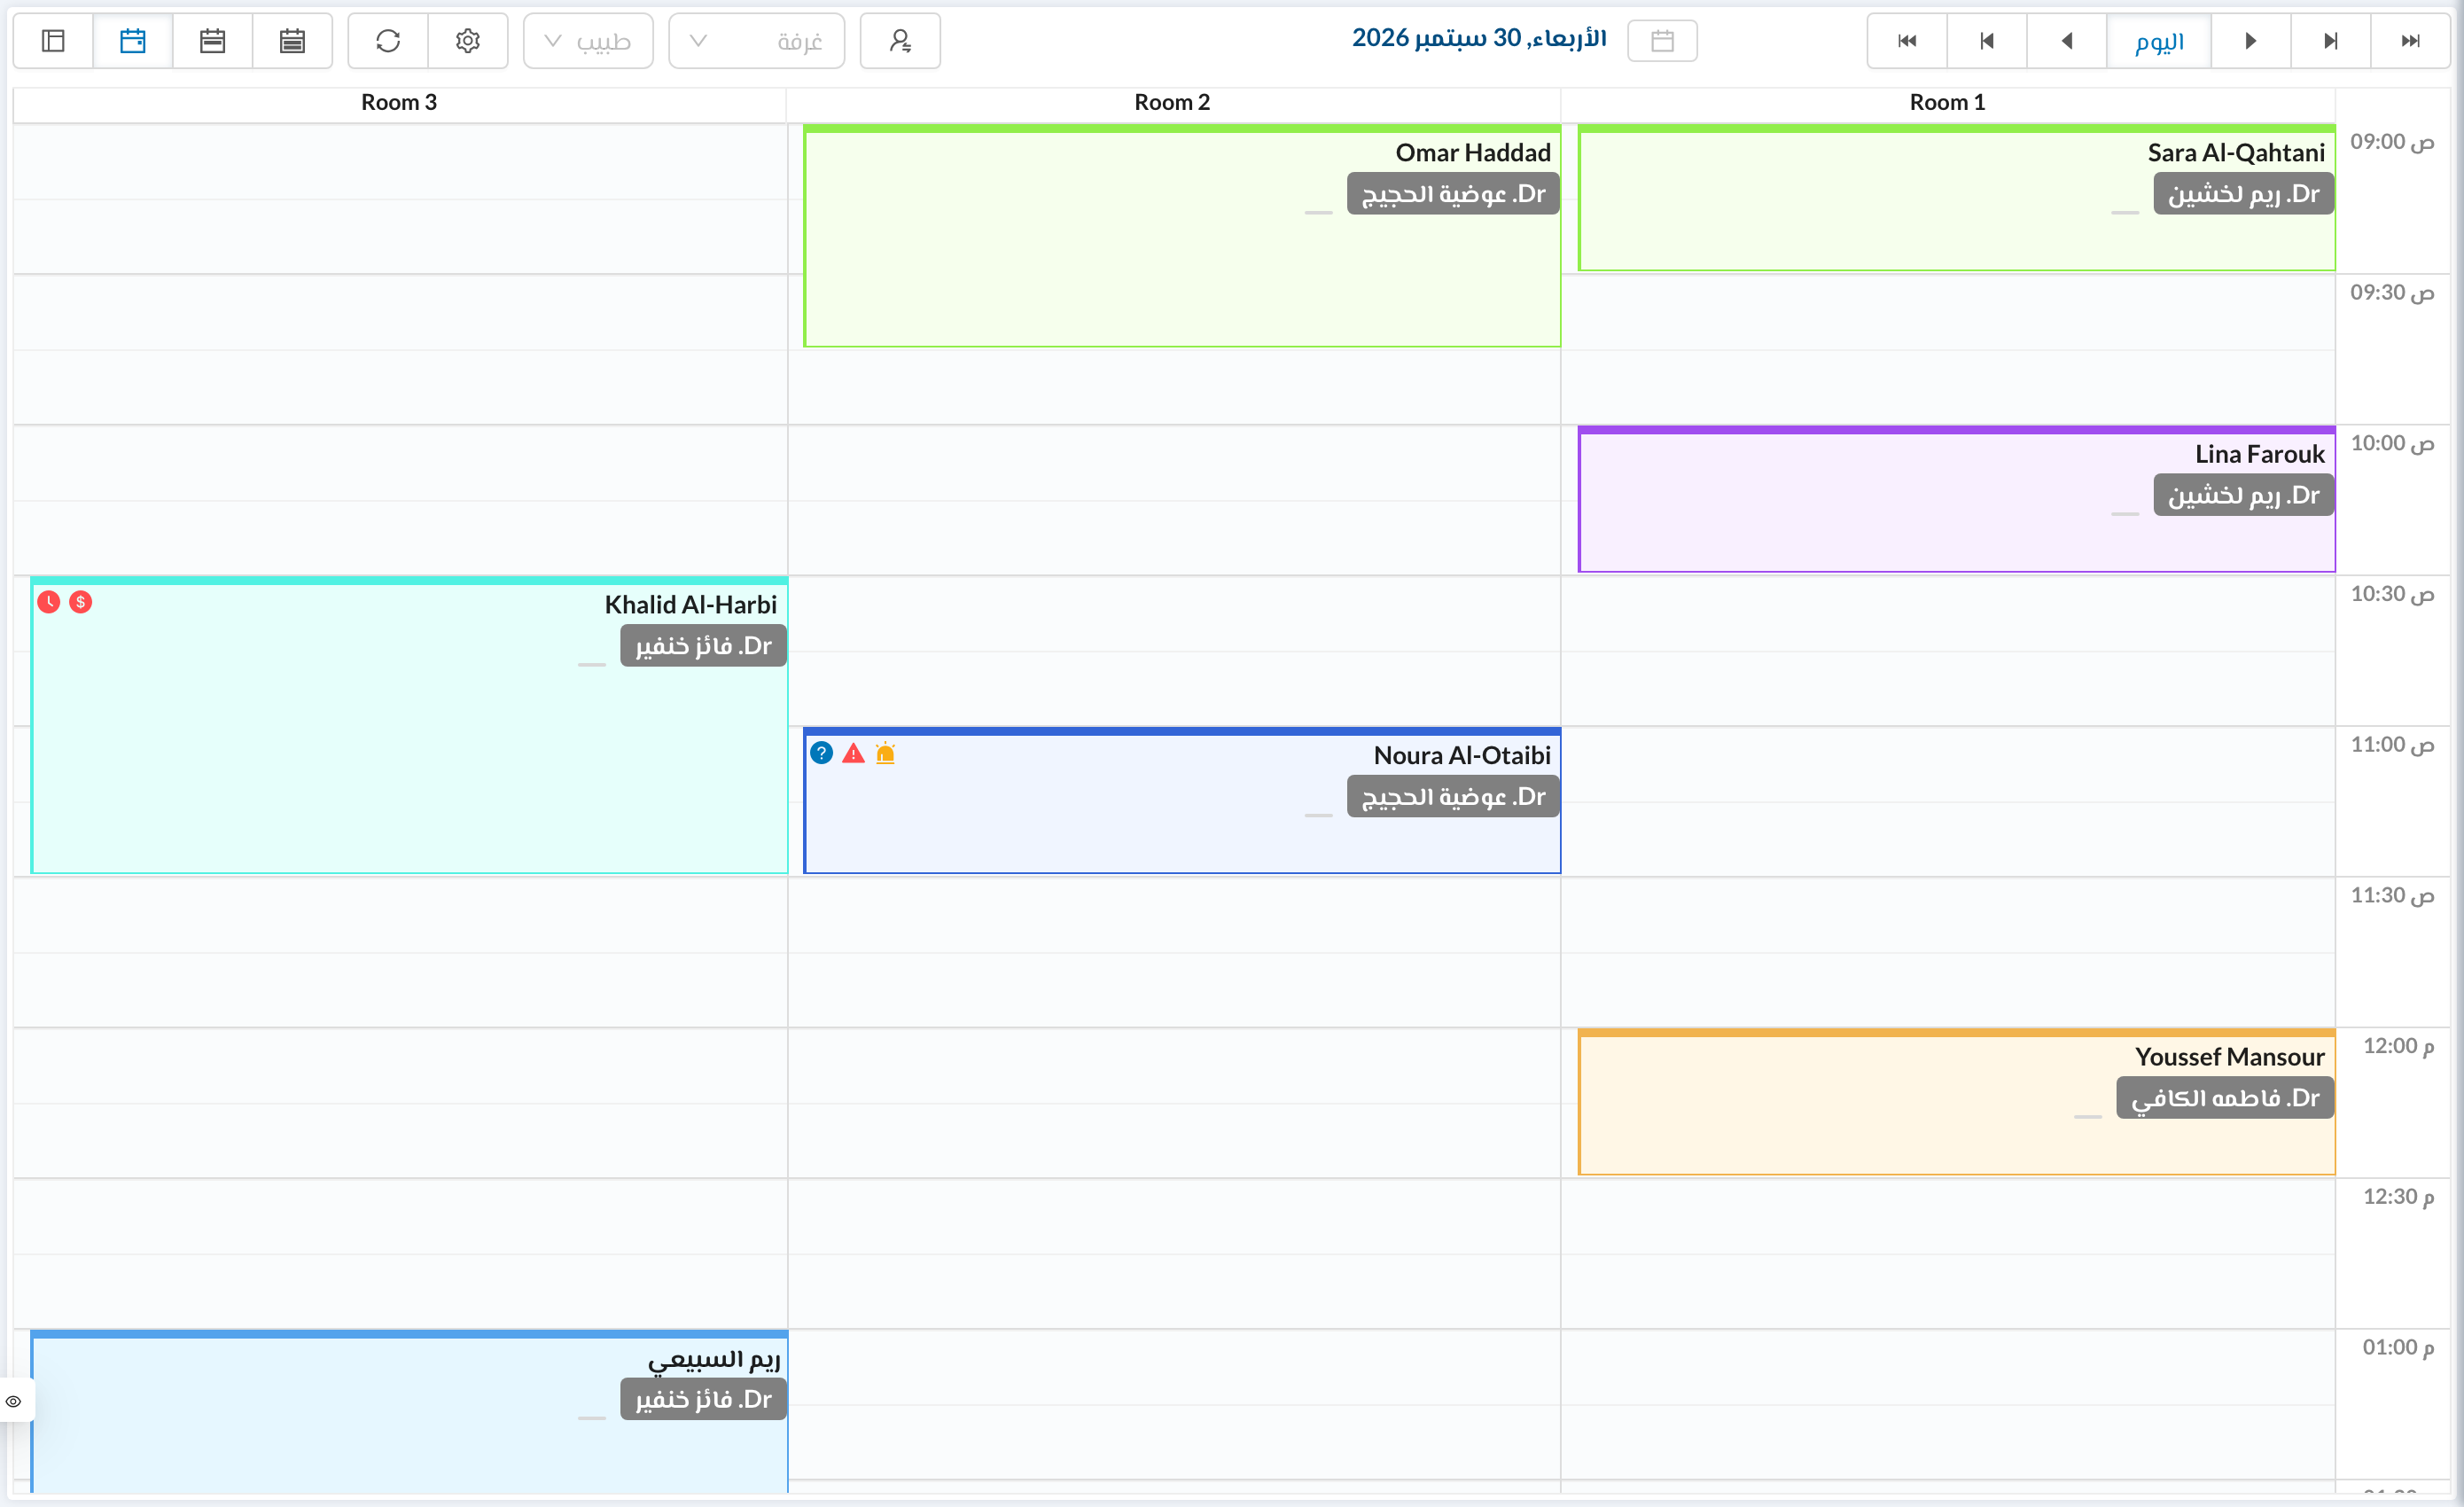Click the patient search person icon
Viewport: 2464px width, 1507px height.
click(900, 41)
